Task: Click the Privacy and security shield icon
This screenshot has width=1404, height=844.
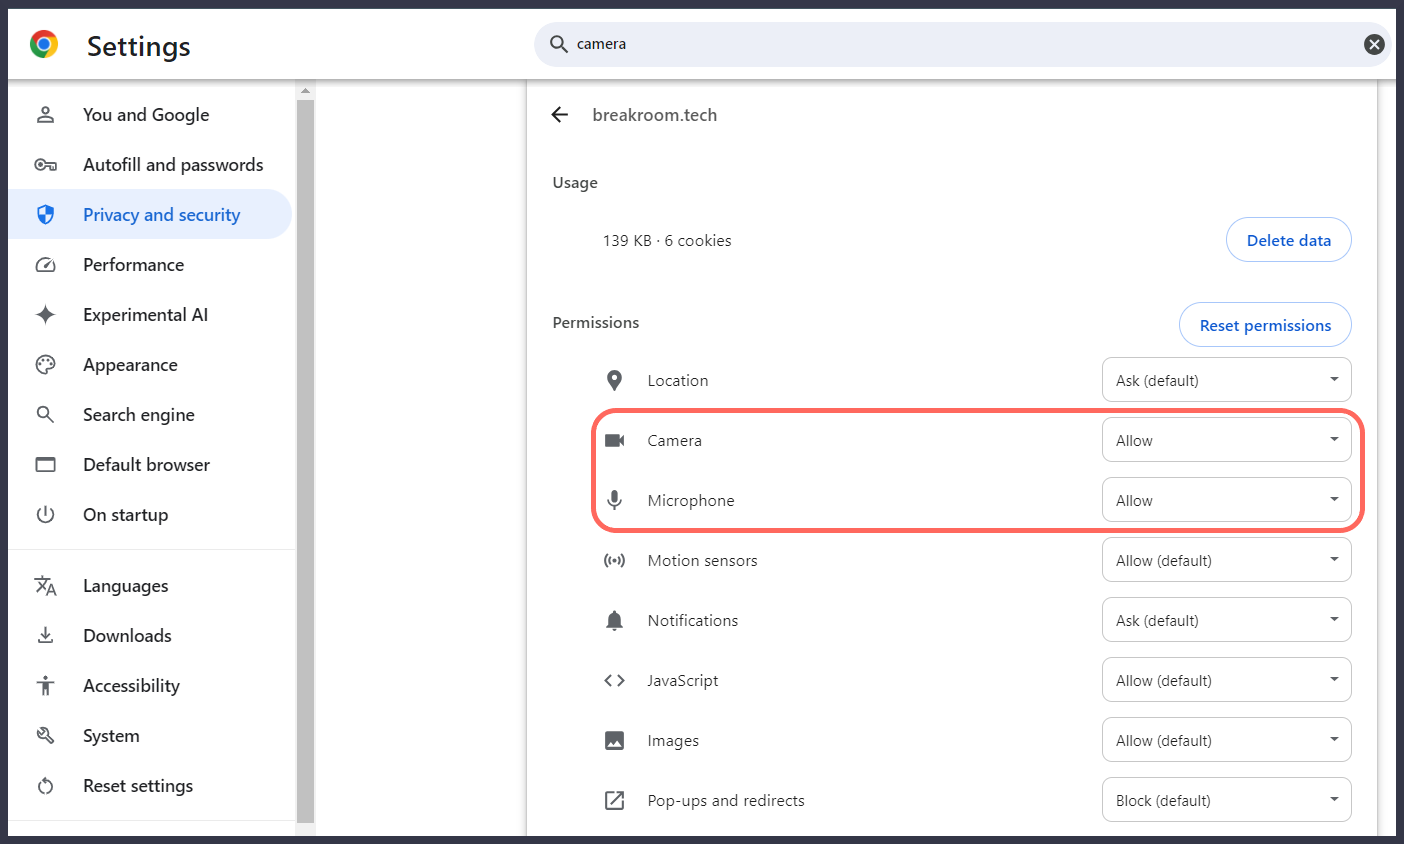Action: tap(45, 214)
